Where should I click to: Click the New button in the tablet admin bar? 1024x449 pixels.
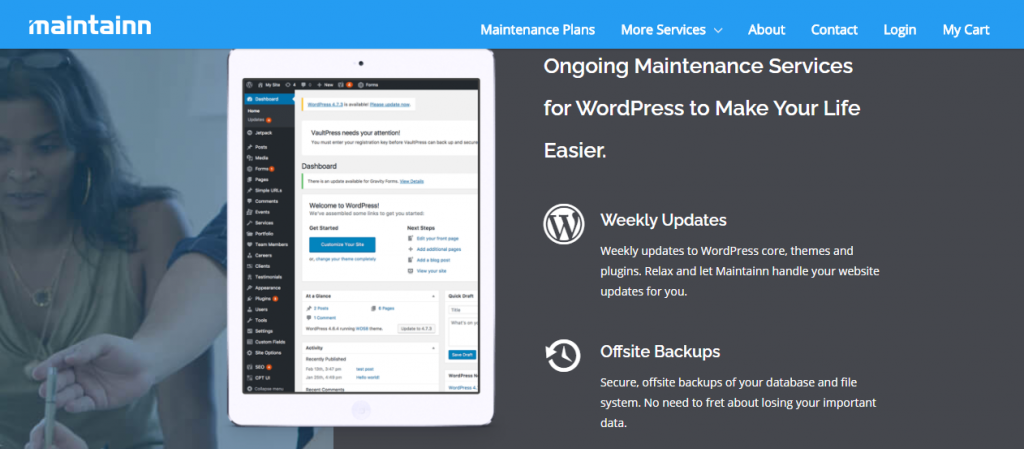[326, 85]
